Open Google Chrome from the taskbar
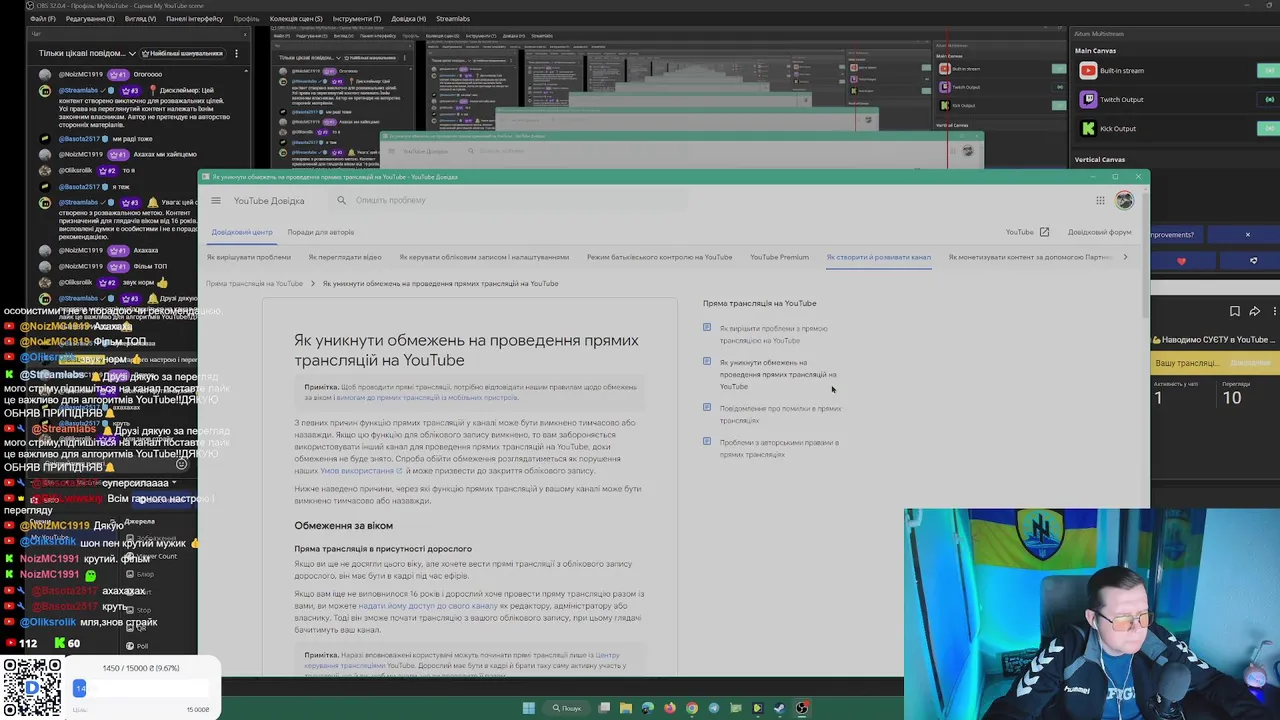This screenshot has width=1280, height=720. [691, 708]
